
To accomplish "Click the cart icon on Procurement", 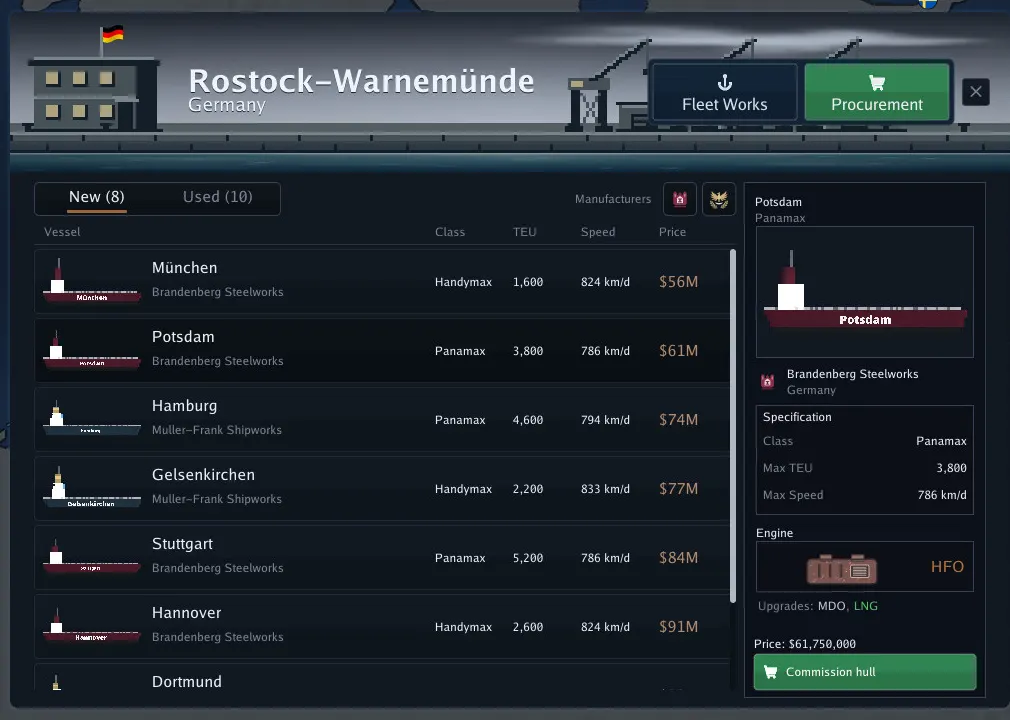I will pyautogui.click(x=877, y=82).
